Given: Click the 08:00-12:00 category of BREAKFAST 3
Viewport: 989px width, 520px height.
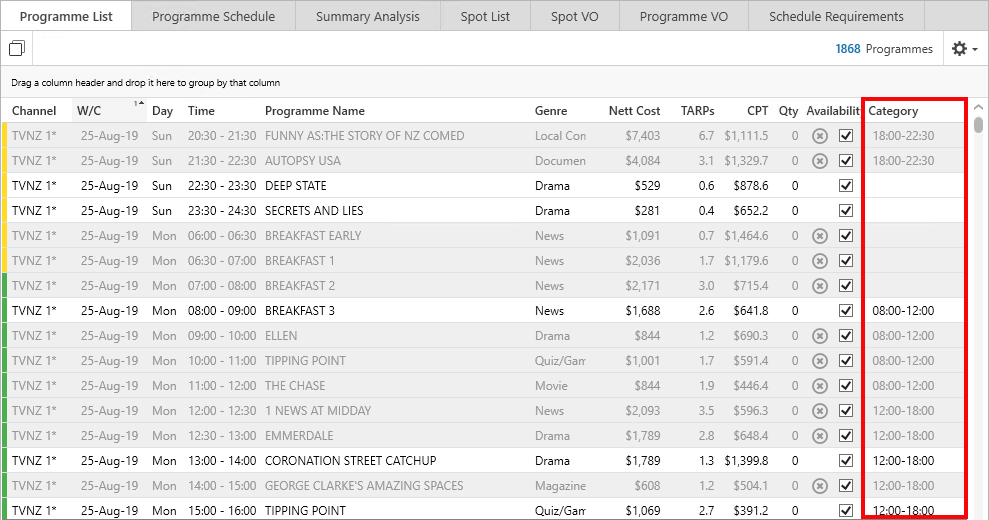Looking at the screenshot, I should click(x=903, y=310).
